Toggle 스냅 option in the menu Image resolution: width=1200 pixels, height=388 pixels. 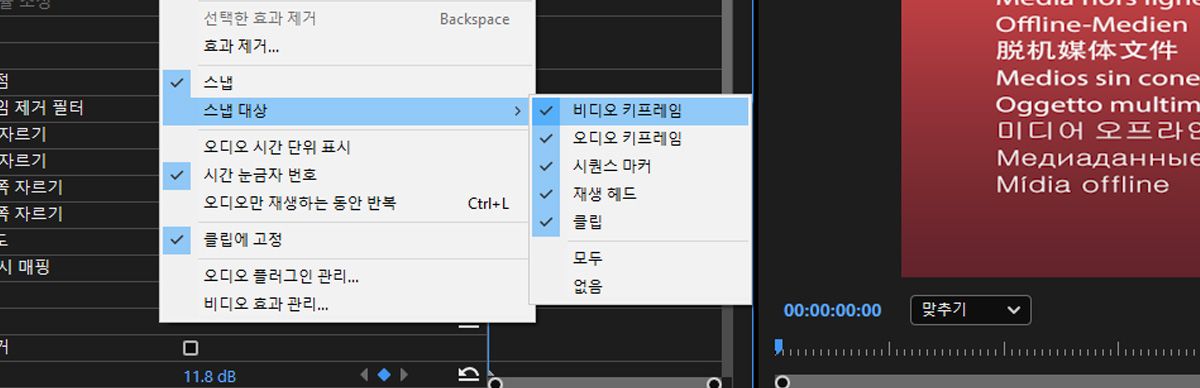click(347, 83)
